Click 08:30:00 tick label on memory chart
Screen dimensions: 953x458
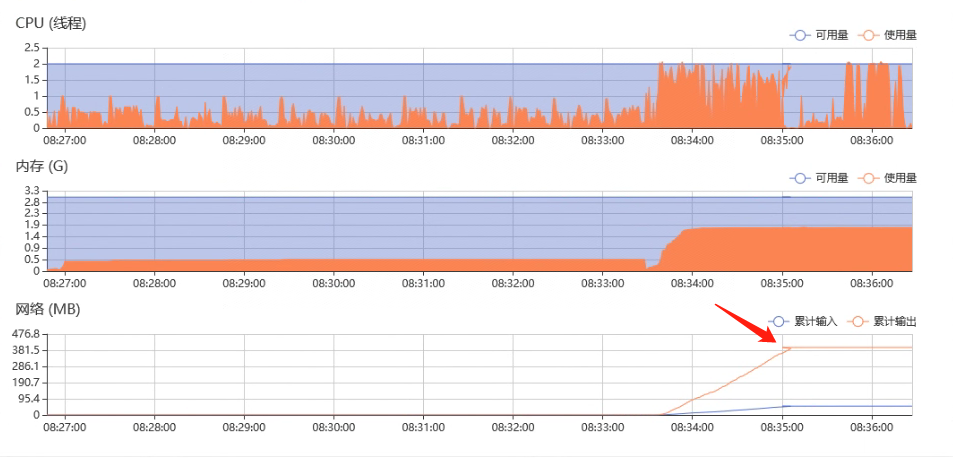(333, 284)
